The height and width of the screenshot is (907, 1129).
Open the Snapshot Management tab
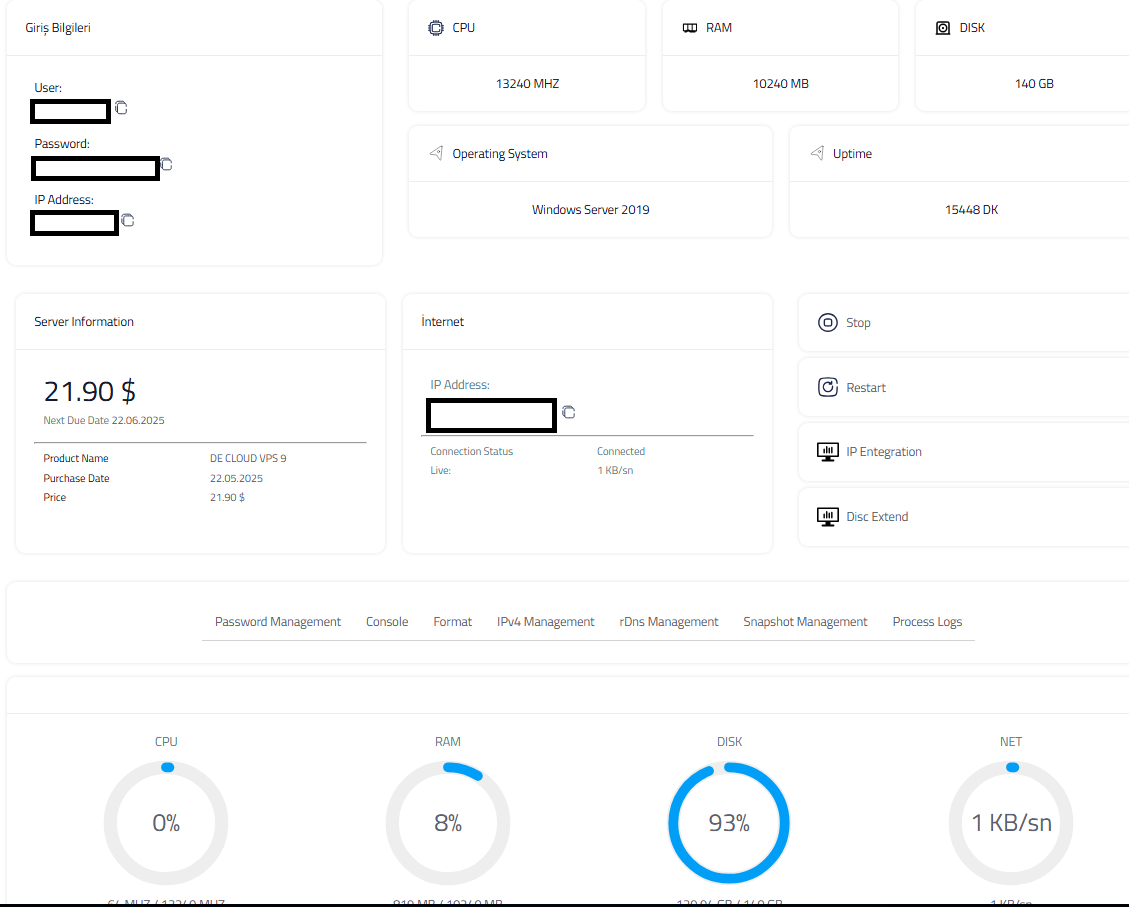(806, 622)
